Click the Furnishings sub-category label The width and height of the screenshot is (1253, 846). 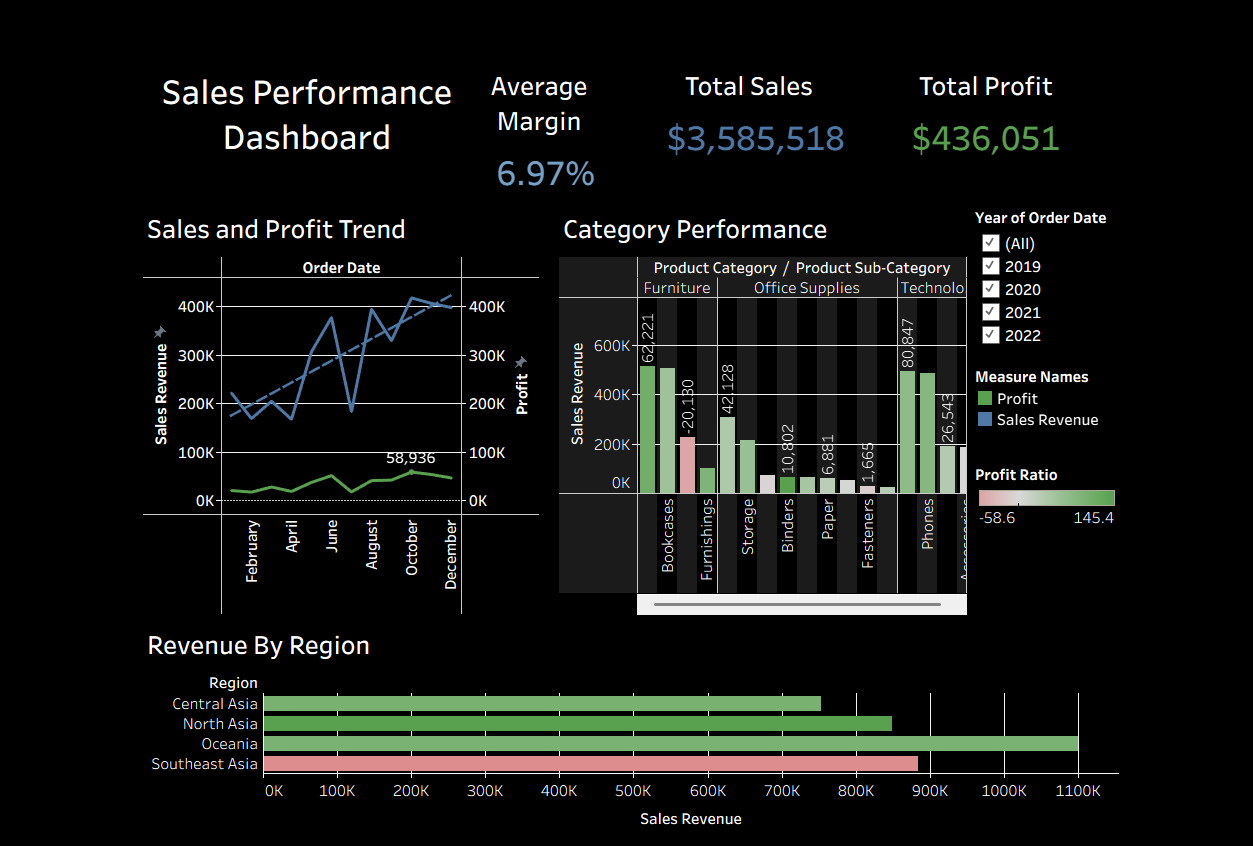pos(707,540)
